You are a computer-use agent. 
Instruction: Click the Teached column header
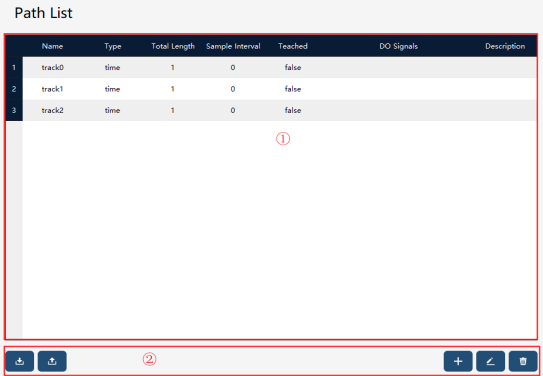tap(293, 46)
